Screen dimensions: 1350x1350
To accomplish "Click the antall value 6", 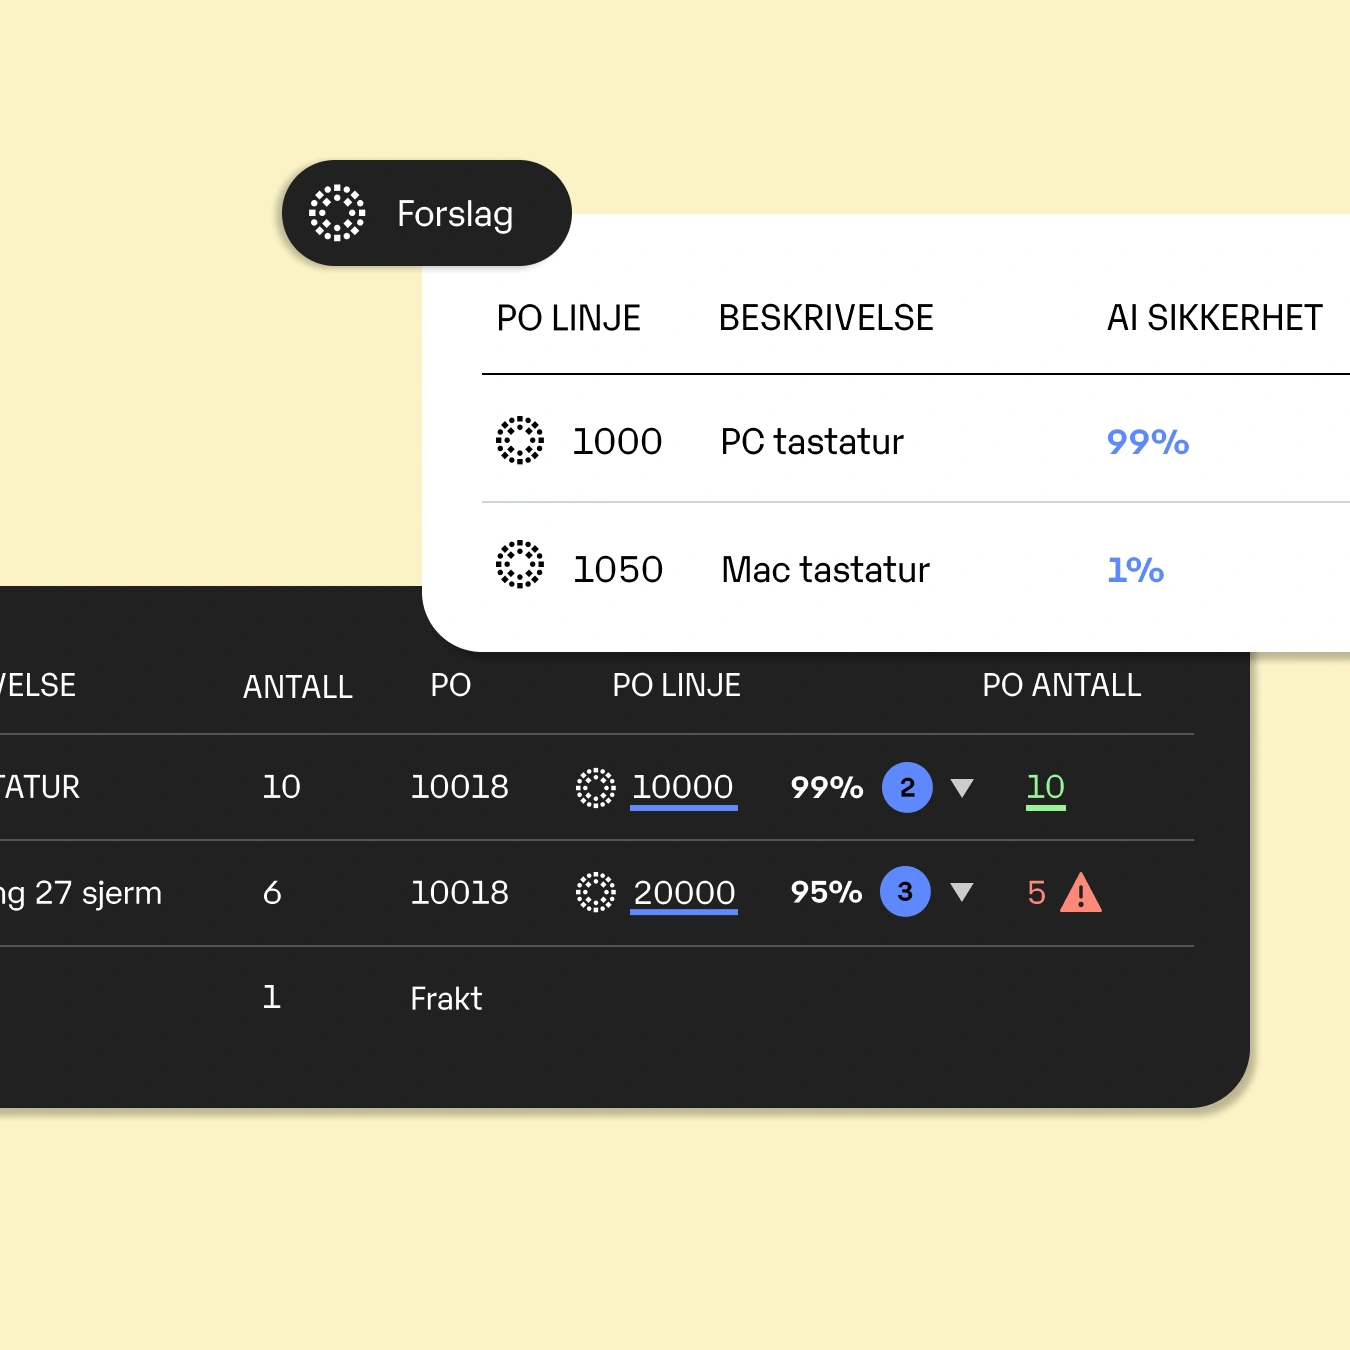I will [x=272, y=893].
